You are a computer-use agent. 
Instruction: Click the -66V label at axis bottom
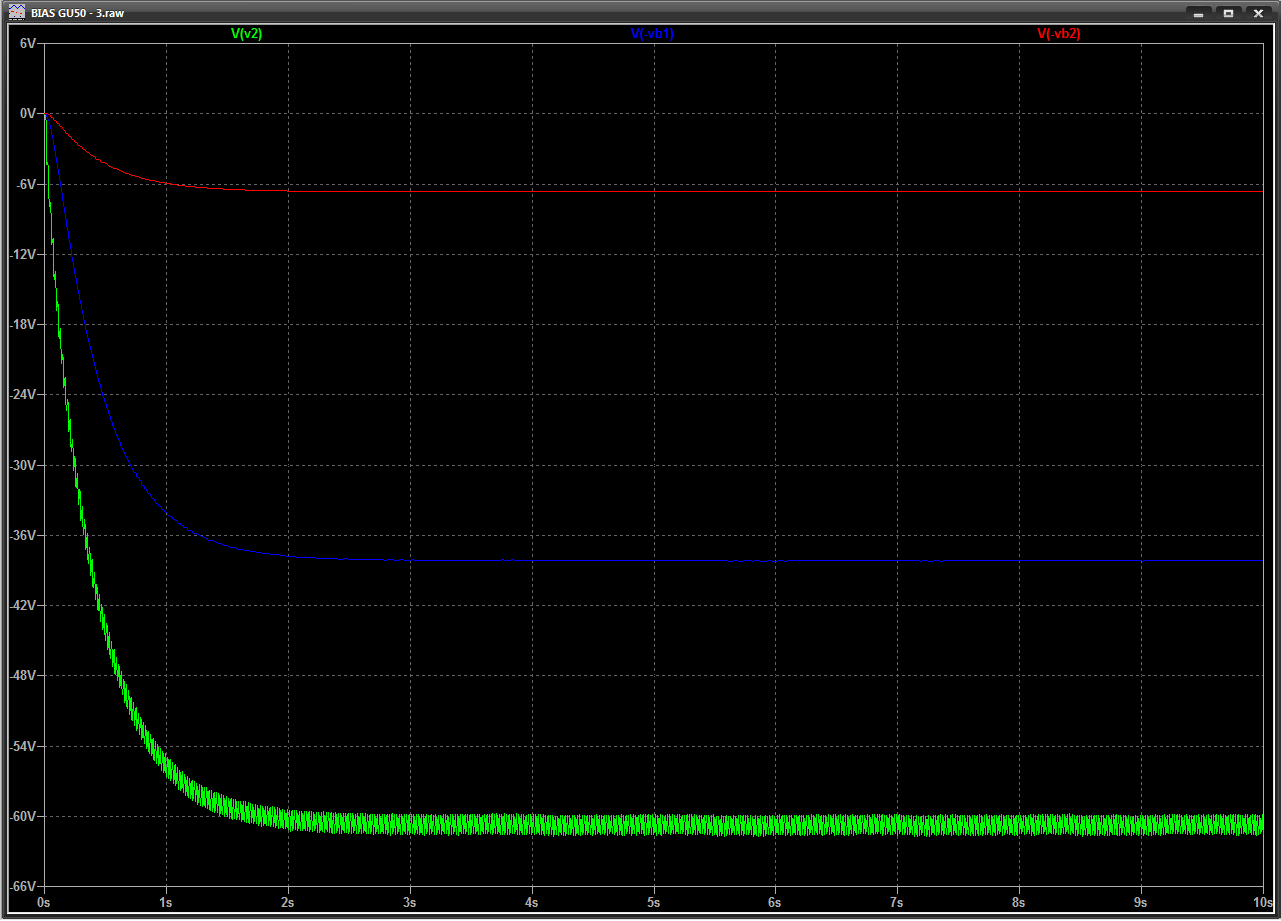[24, 887]
